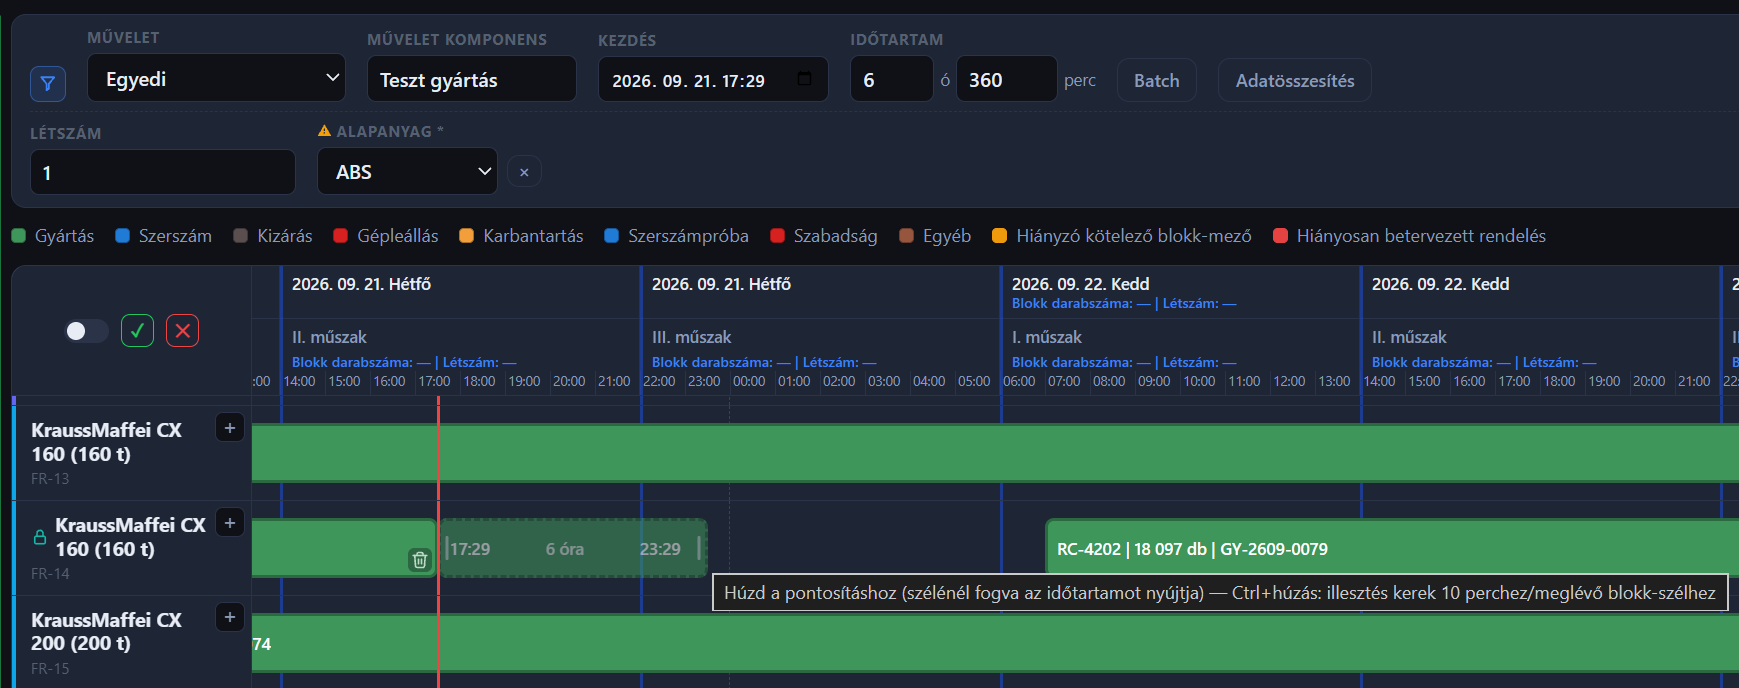
Task: Click the III. műszak shift header
Action: tap(691, 337)
